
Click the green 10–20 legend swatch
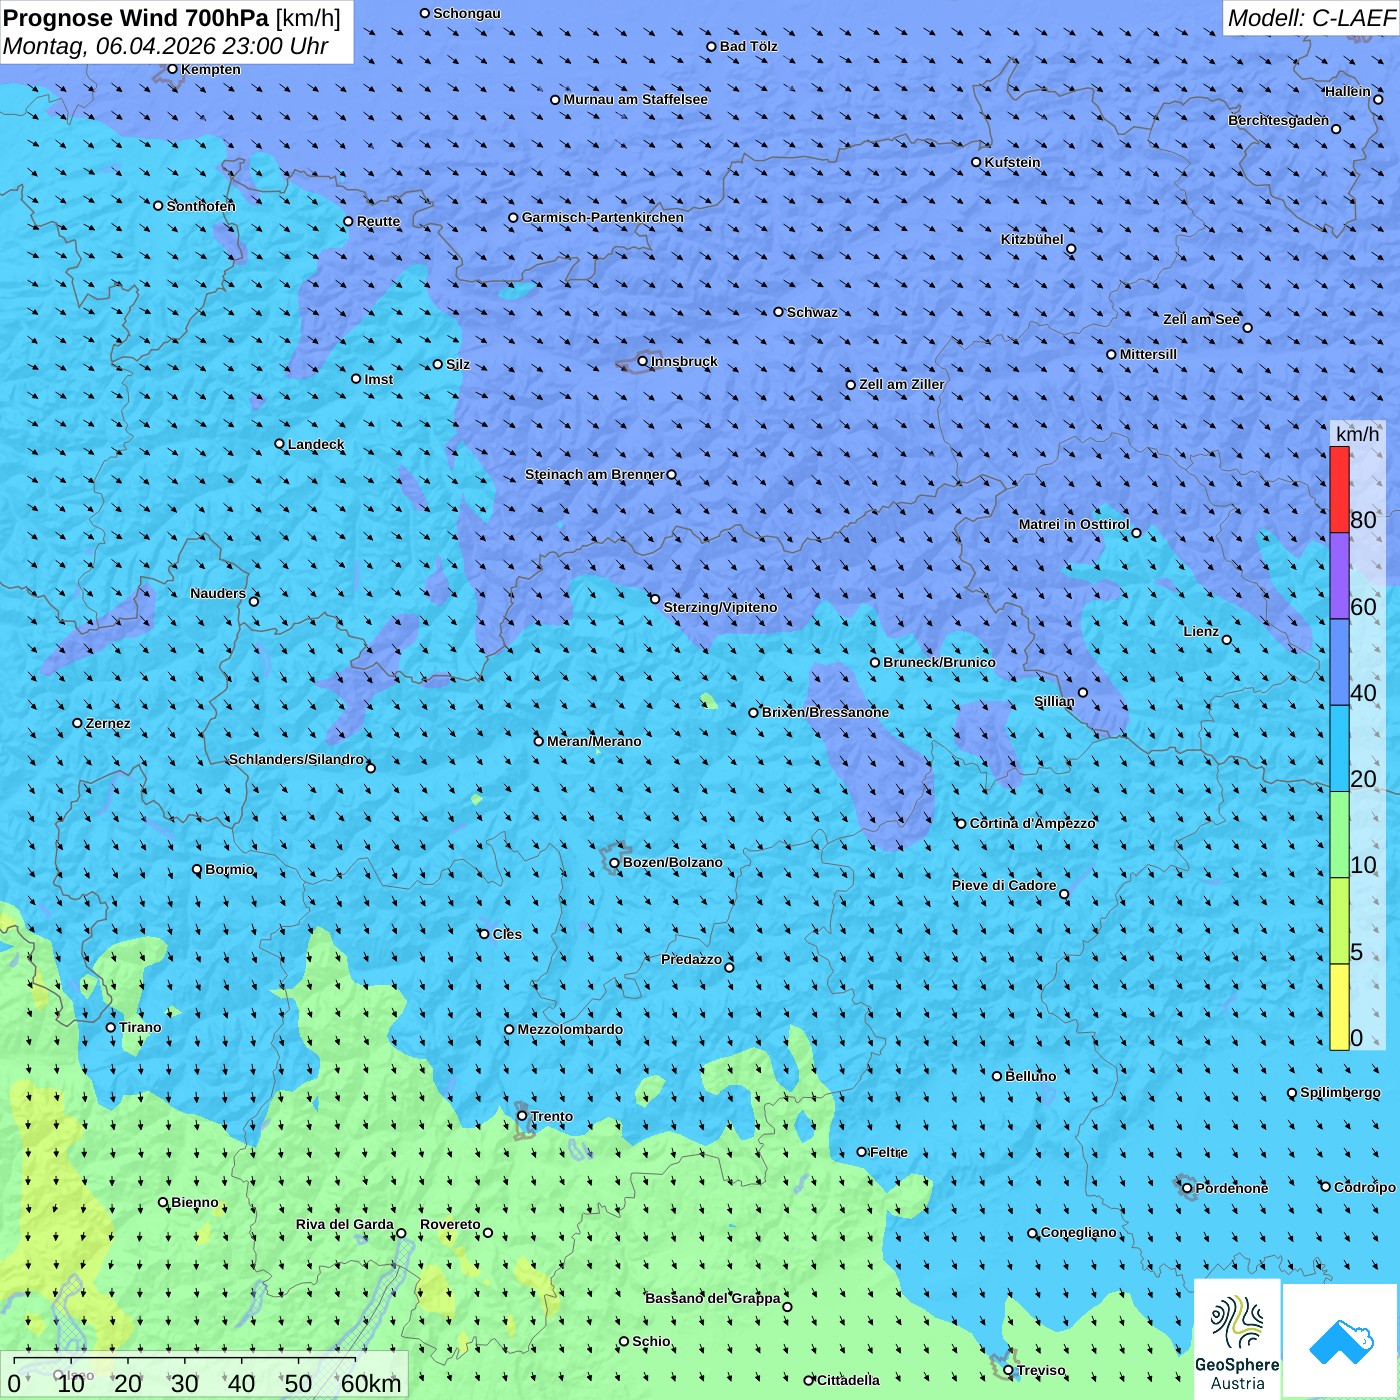(x=1339, y=835)
